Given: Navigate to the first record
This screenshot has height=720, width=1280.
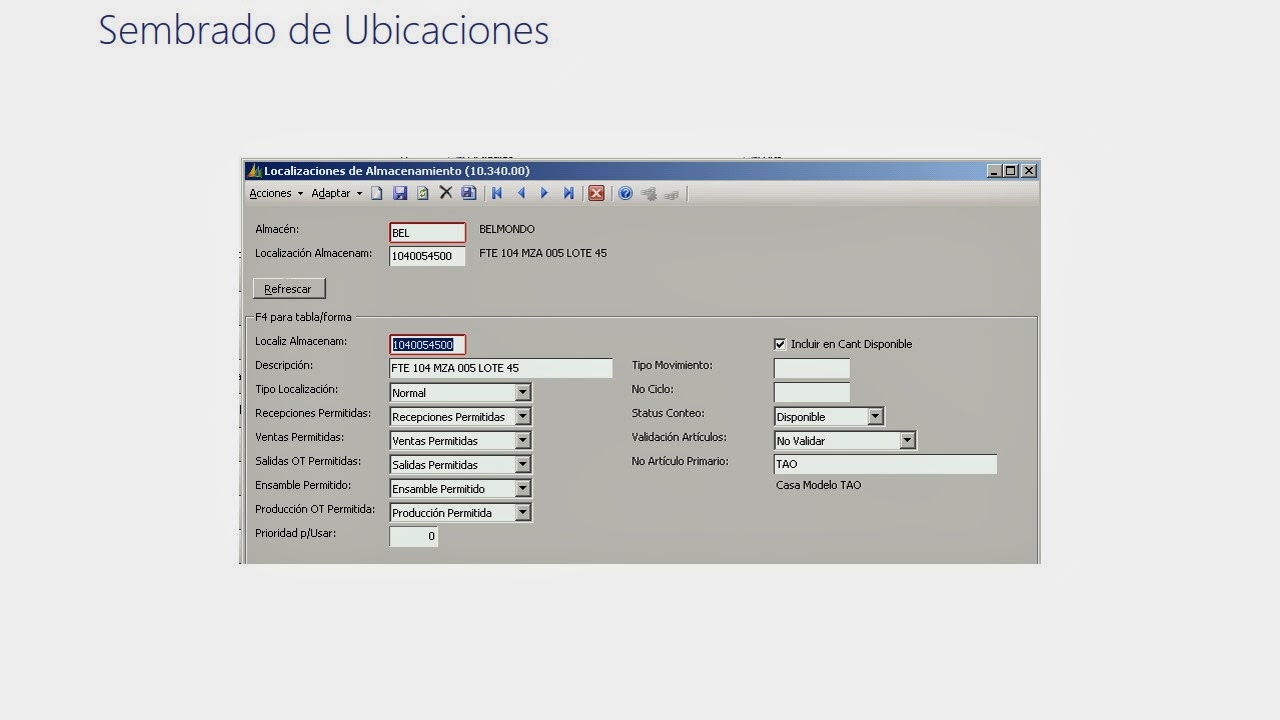Looking at the screenshot, I should pyautogui.click(x=497, y=193).
